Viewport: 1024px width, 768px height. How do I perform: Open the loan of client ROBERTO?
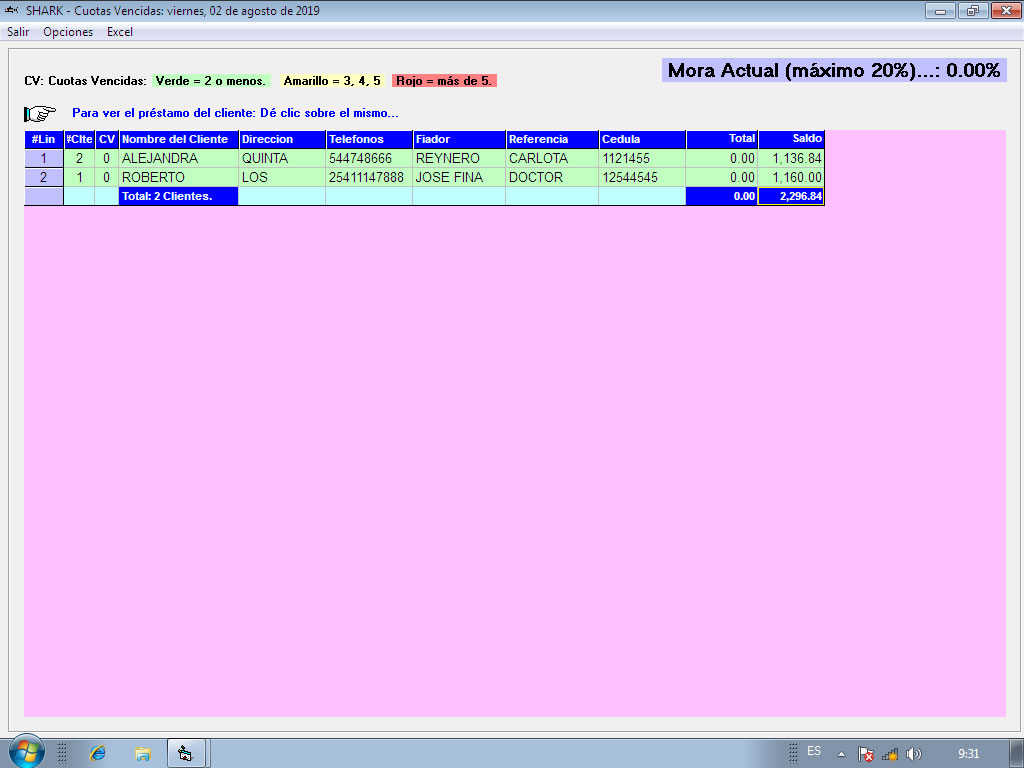point(154,177)
